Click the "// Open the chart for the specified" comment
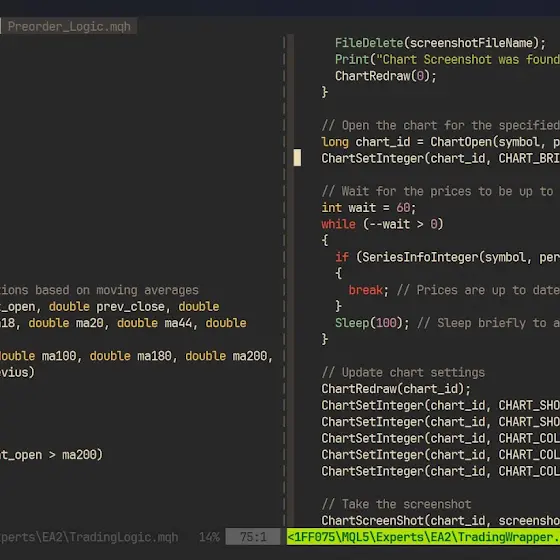This screenshot has width=560, height=560. click(x=440, y=125)
